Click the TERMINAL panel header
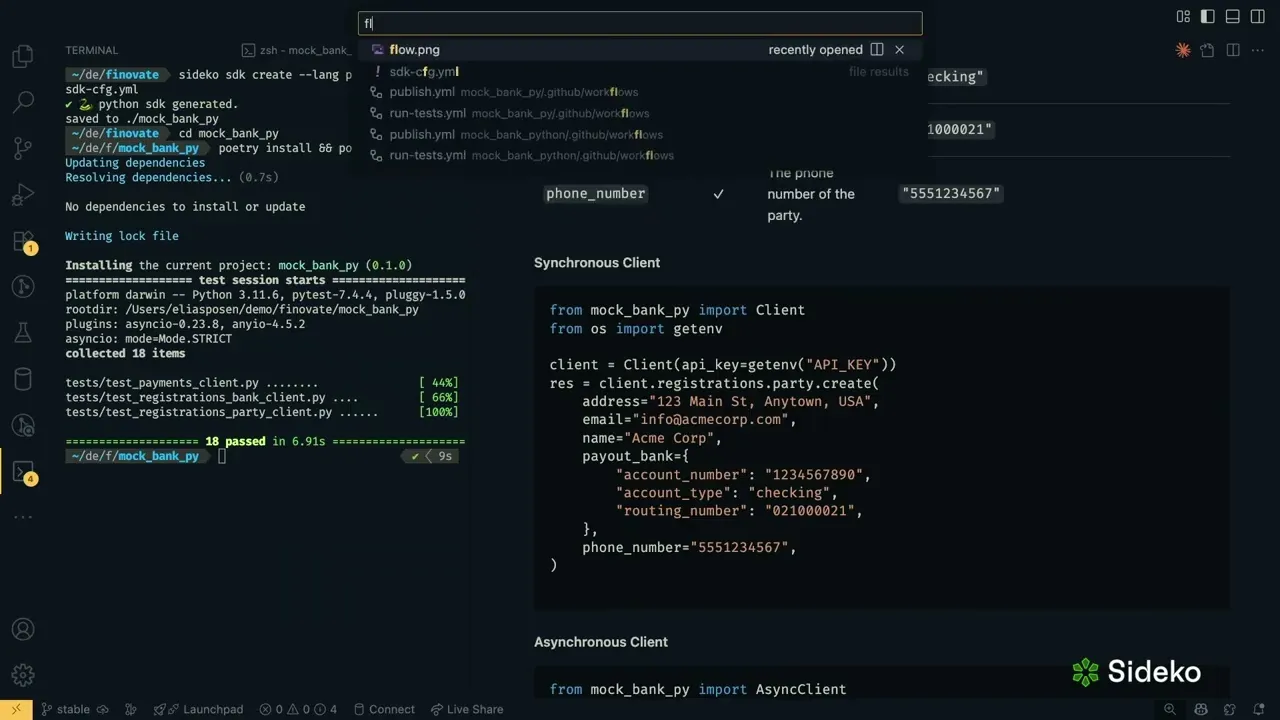Viewport: 1280px width, 720px height. point(91,50)
